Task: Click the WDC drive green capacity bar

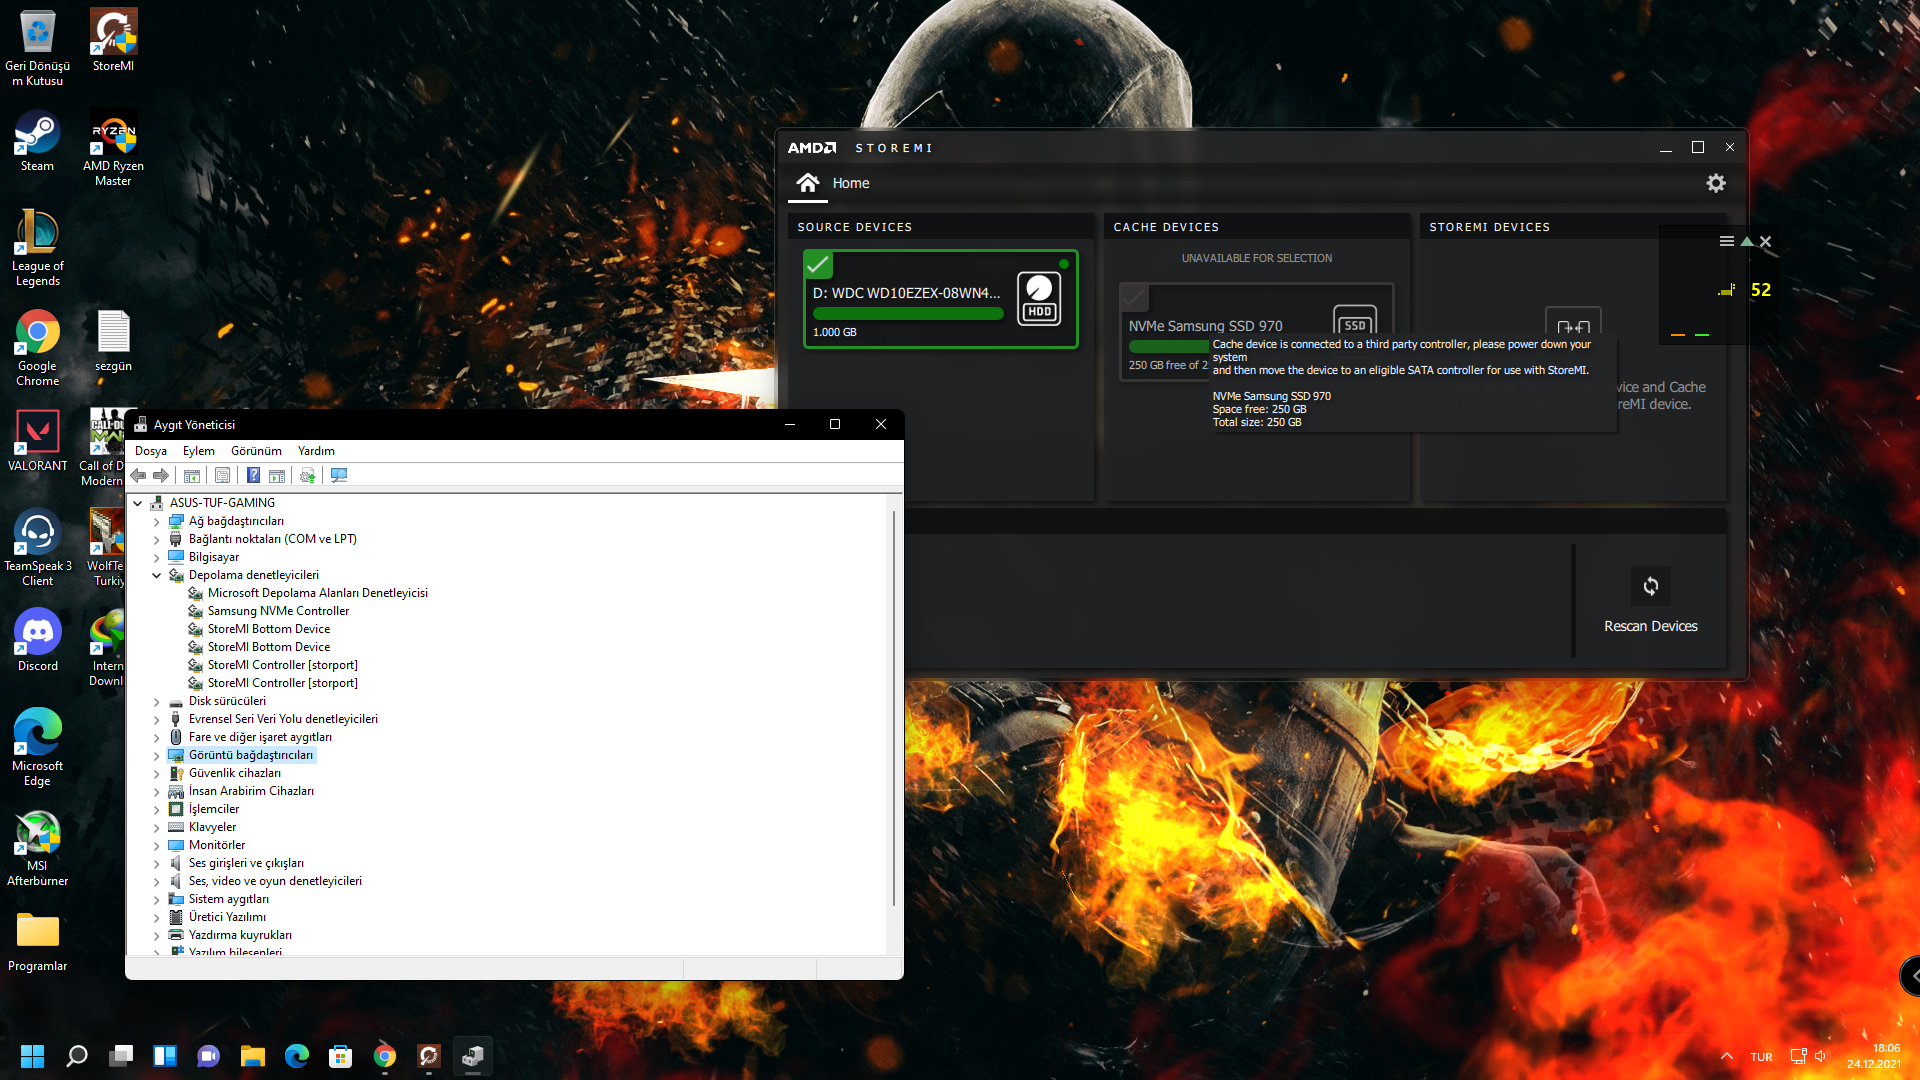Action: pyautogui.click(x=908, y=314)
